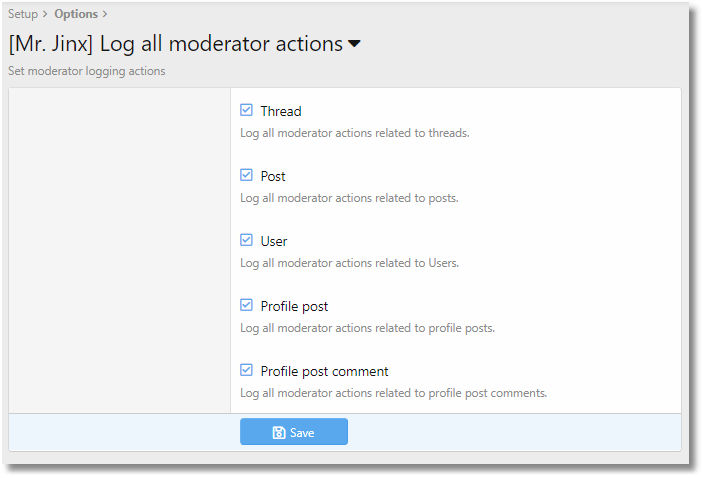Viewport: 703px width, 478px height.
Task: Toggle the Profile post checkbox
Action: [x=247, y=305]
